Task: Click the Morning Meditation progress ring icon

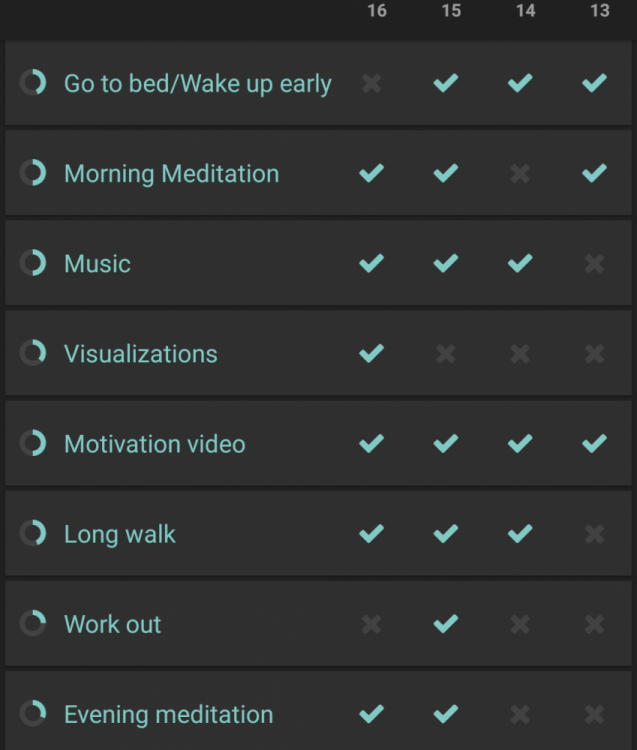Action: click(x=33, y=173)
